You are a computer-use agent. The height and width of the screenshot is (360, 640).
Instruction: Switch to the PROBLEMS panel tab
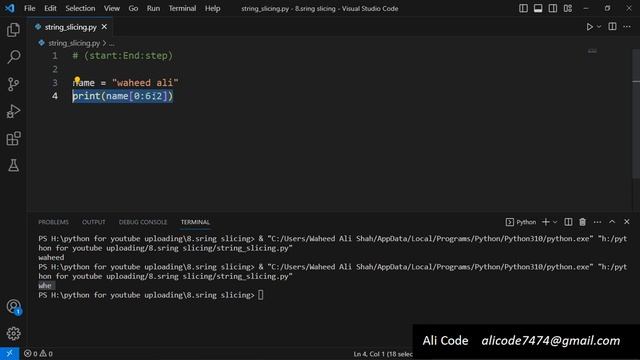[53, 222]
